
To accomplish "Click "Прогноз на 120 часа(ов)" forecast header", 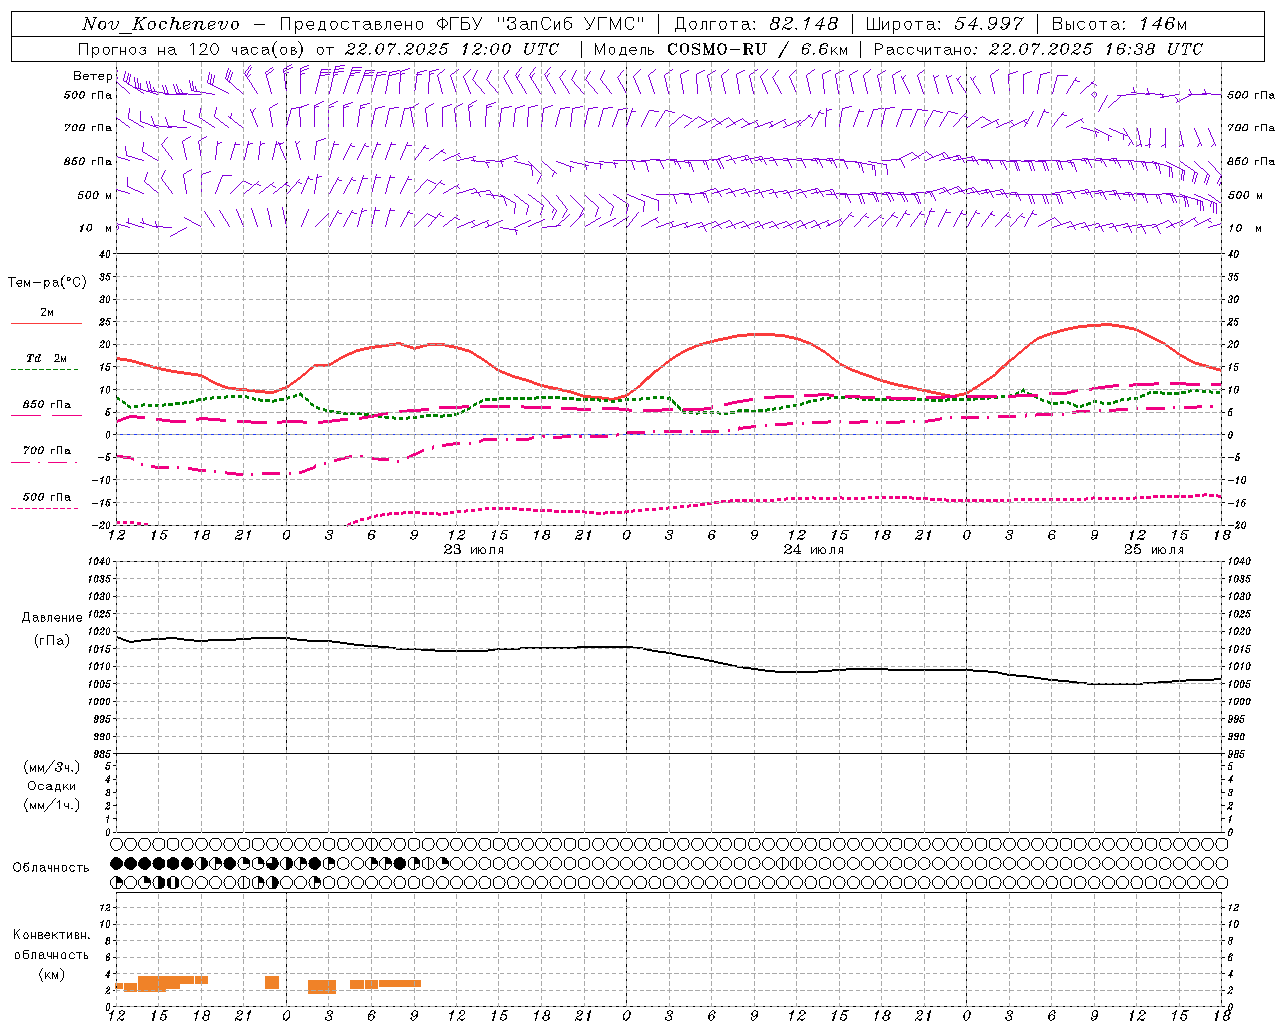I will coord(193,49).
